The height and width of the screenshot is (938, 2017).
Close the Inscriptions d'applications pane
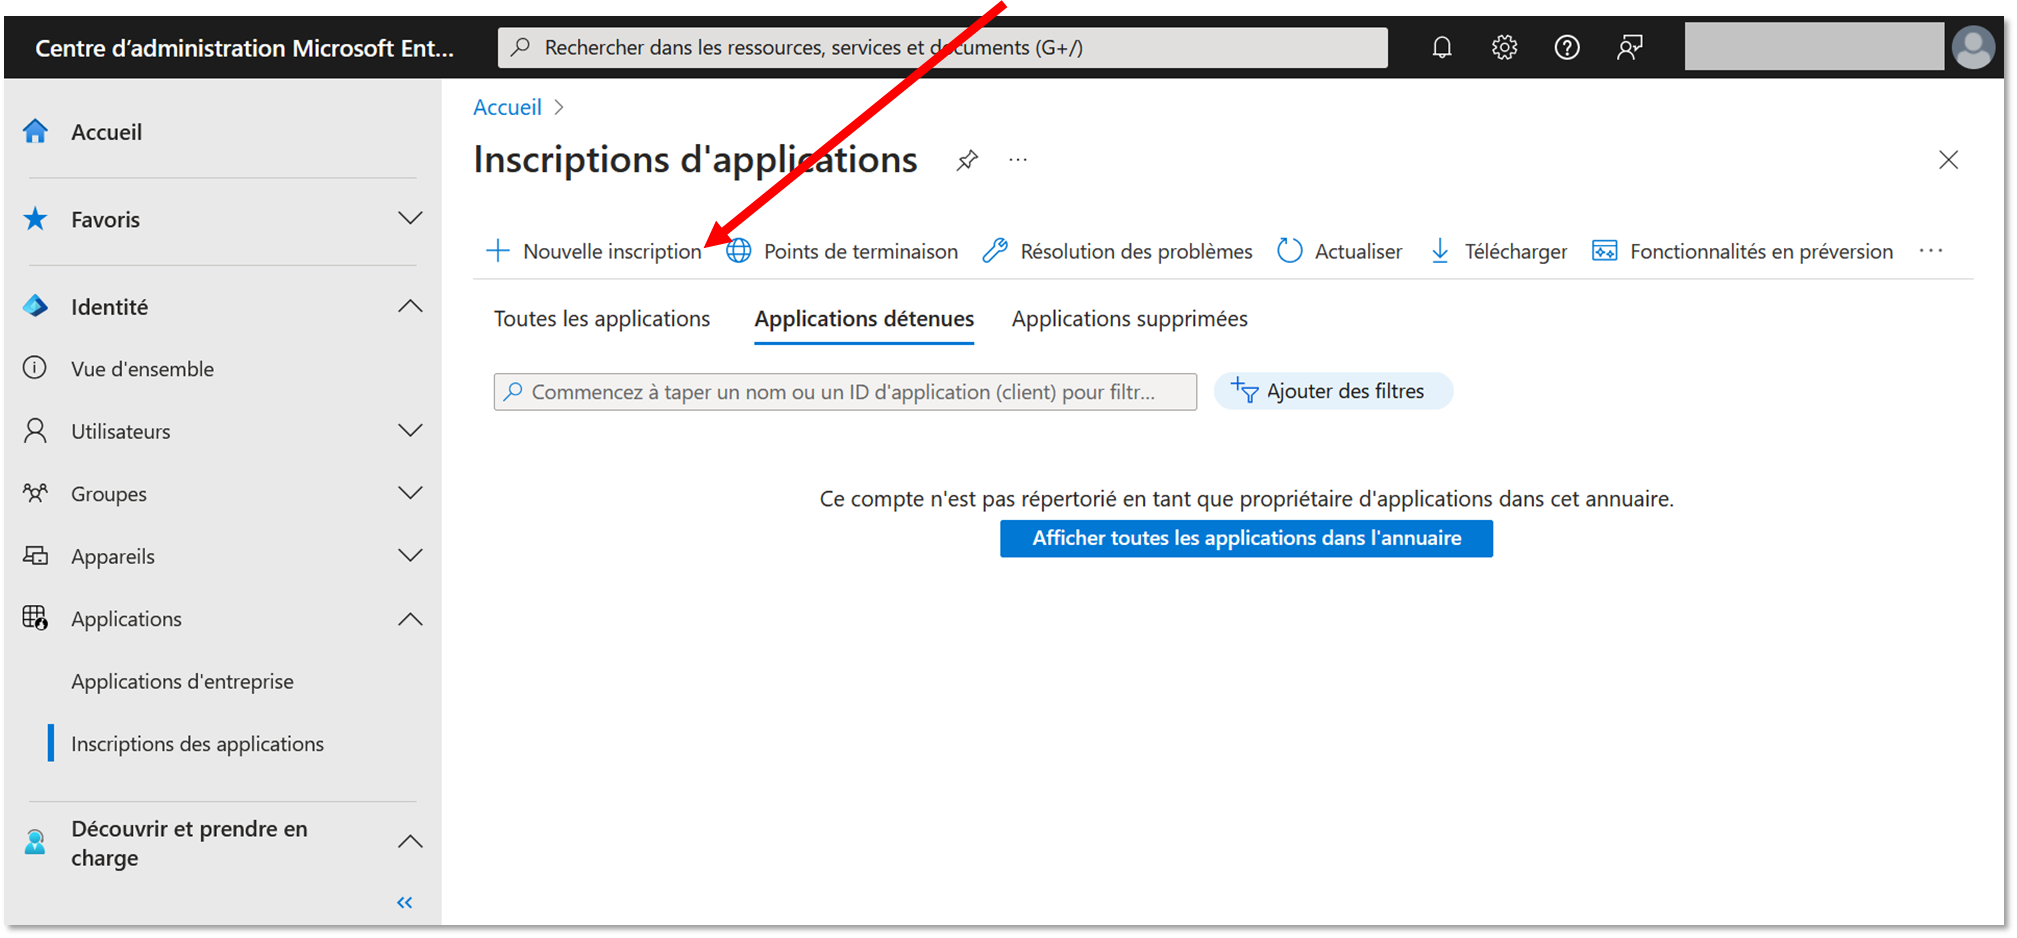coord(1948,160)
